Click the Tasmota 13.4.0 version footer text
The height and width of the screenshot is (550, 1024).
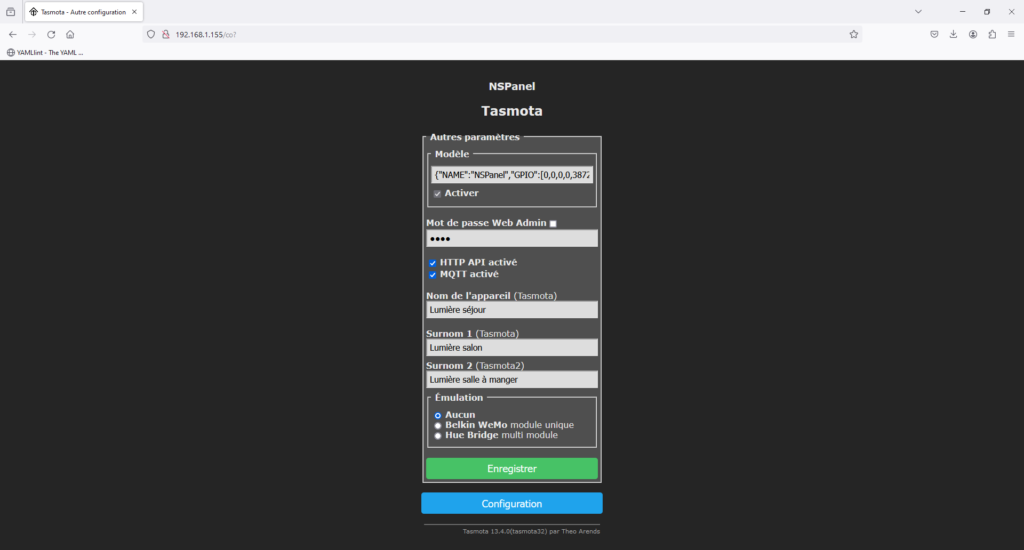[531, 531]
